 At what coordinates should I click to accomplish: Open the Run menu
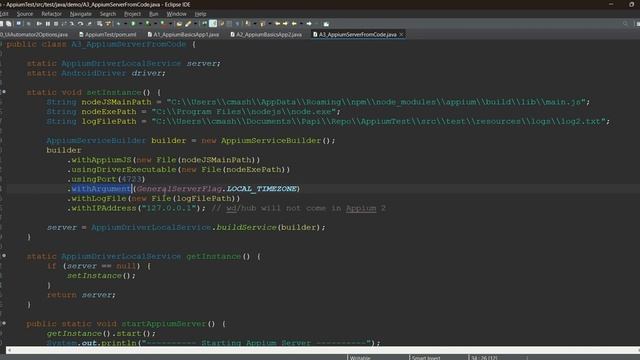point(153,14)
